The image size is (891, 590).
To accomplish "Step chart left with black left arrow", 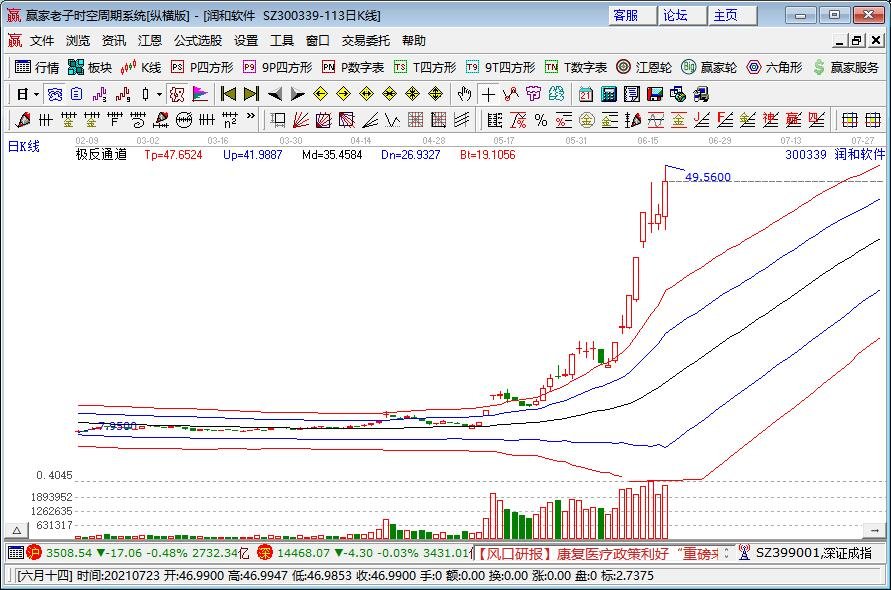I will (275, 94).
